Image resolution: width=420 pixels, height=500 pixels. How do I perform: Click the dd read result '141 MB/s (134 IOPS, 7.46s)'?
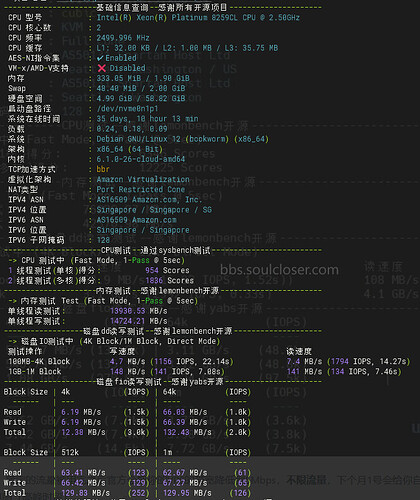[344, 371]
